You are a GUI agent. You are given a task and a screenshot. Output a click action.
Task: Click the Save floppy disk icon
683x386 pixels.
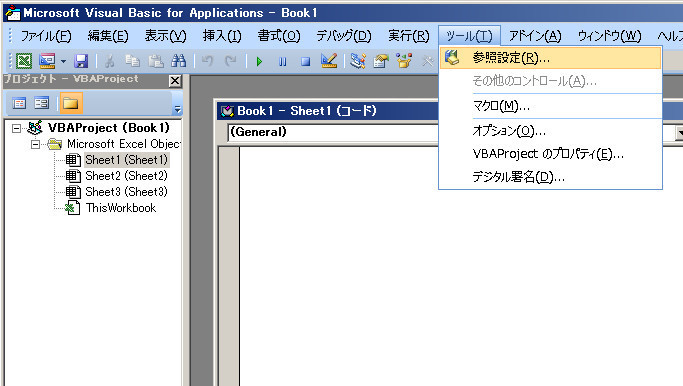[x=81, y=61]
